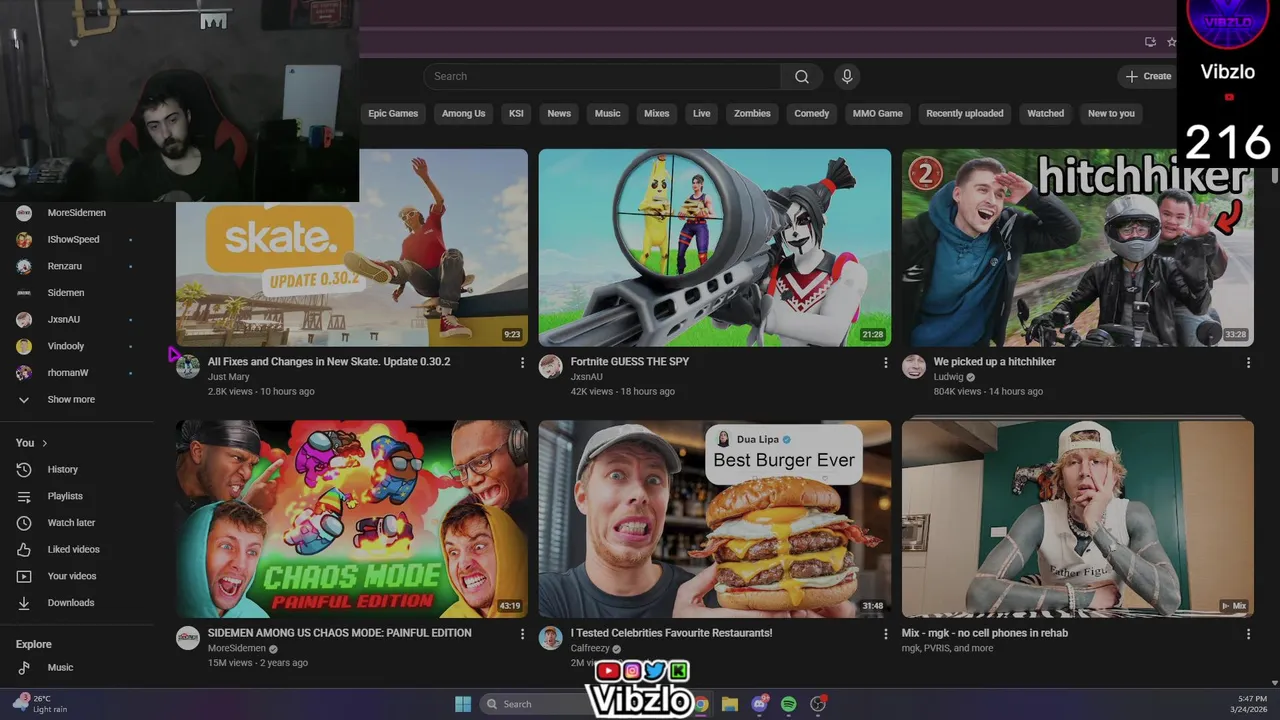Select the Zombies filter chip
This screenshot has height=720, width=1280.
click(x=752, y=113)
